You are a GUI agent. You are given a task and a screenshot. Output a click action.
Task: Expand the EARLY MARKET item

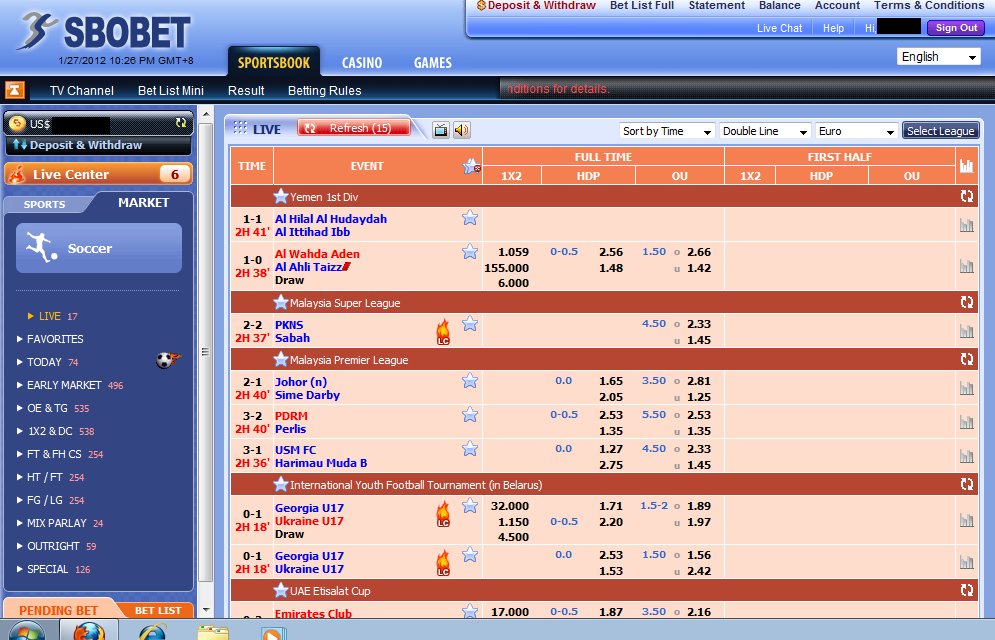[70, 385]
